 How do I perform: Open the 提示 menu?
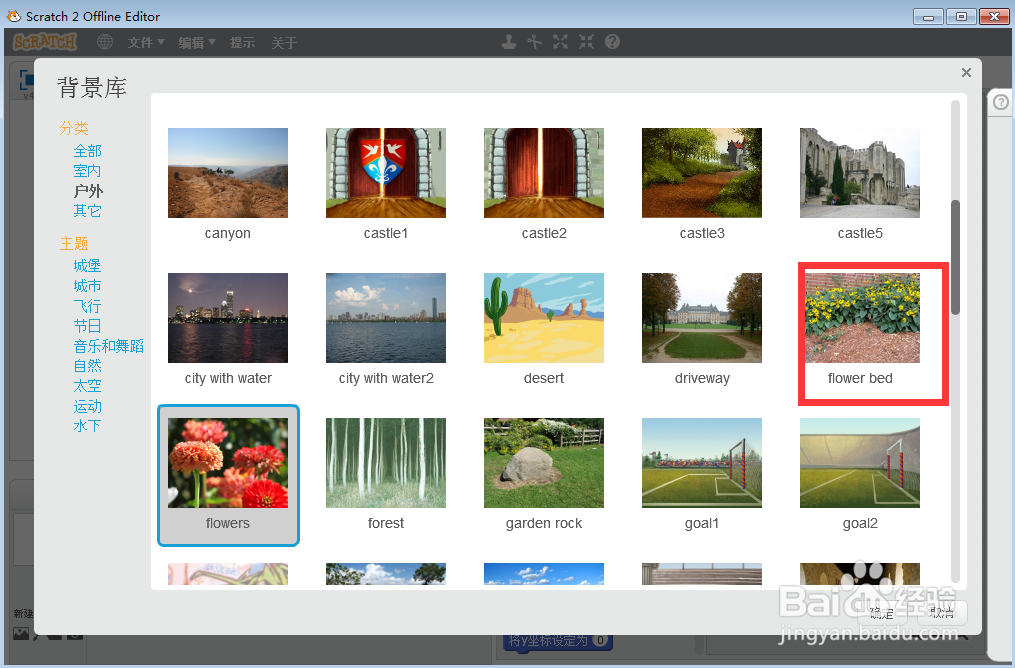pyautogui.click(x=242, y=43)
